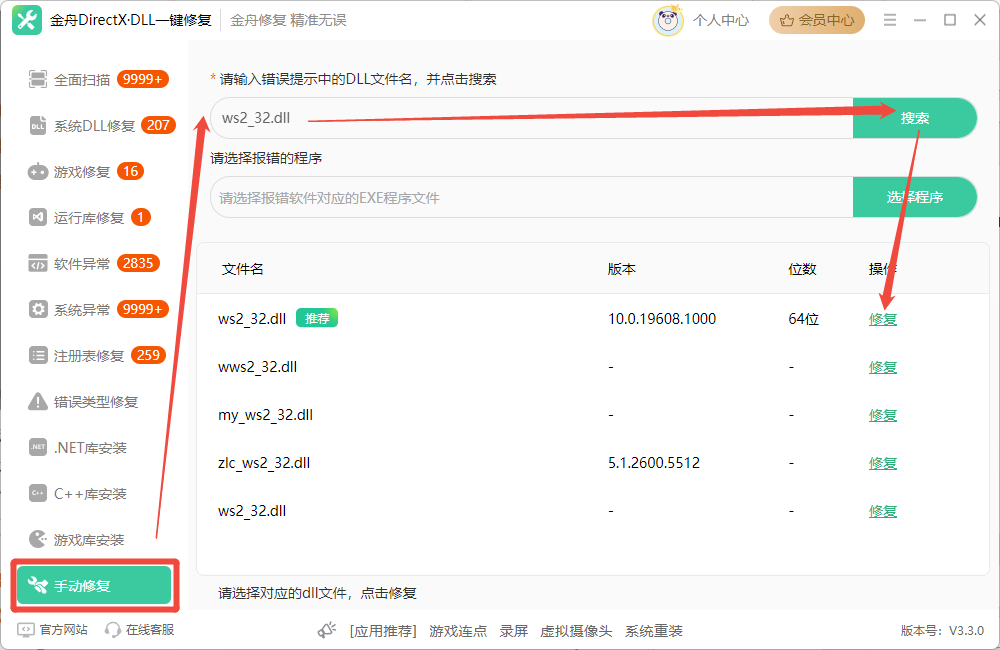The image size is (1000, 650).
Task: Click the full scan icon beside 全面扫描
Action: pyautogui.click(x=38, y=79)
